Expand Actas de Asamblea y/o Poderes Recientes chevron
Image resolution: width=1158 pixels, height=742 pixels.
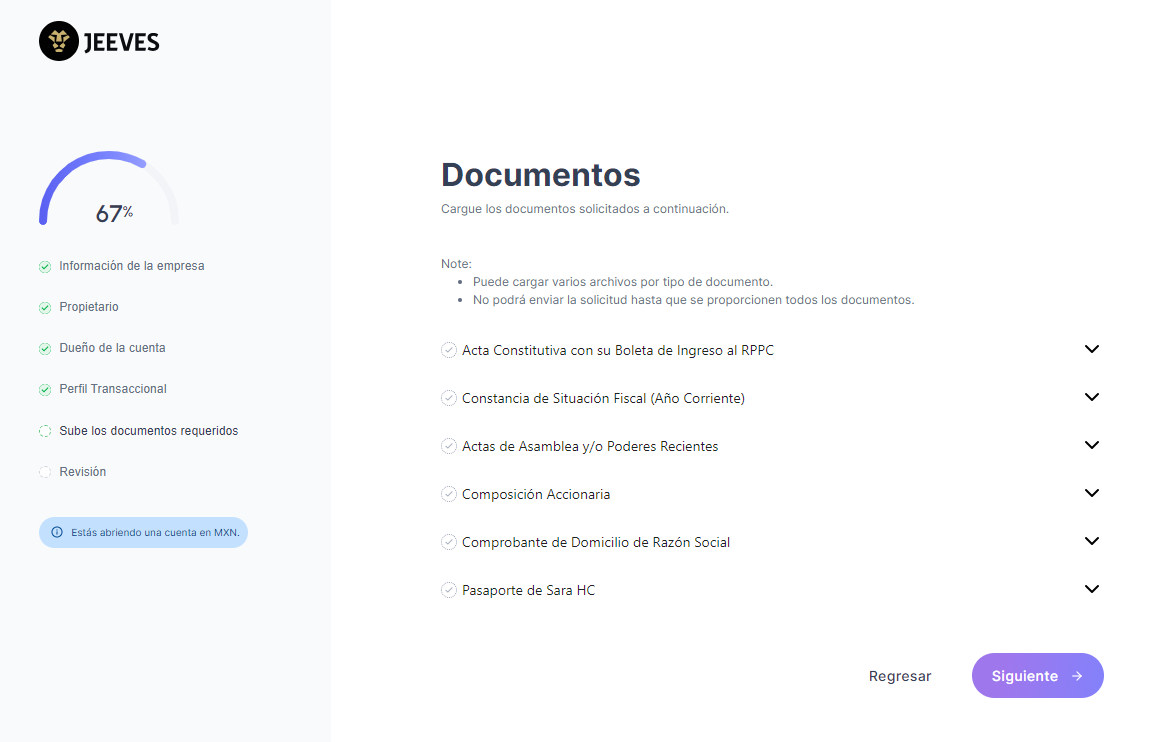click(1092, 445)
